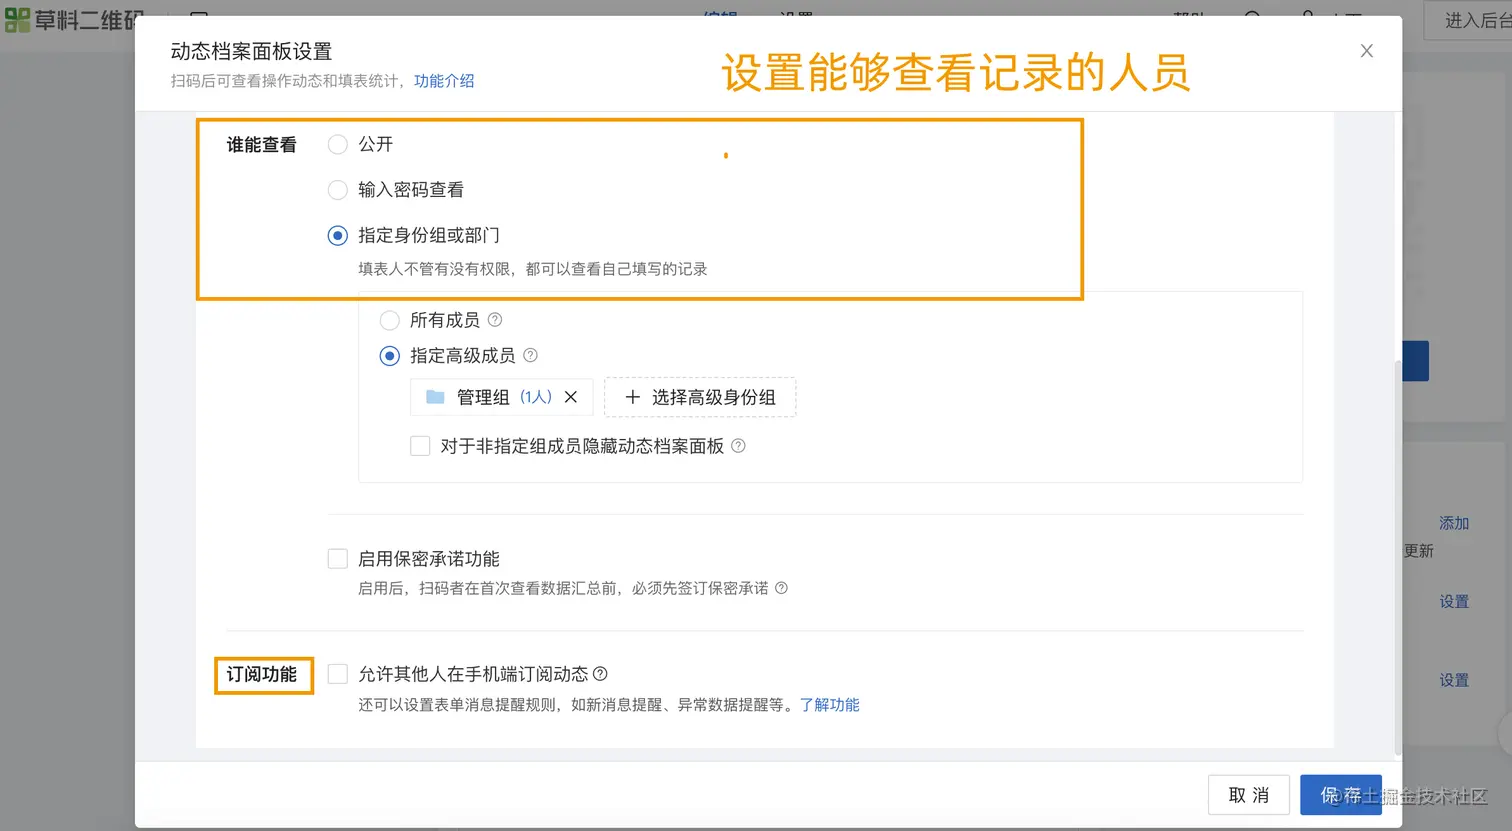This screenshot has width=1512, height=831.
Task: Show help tooltip next to 所有成员
Action: [x=495, y=320]
